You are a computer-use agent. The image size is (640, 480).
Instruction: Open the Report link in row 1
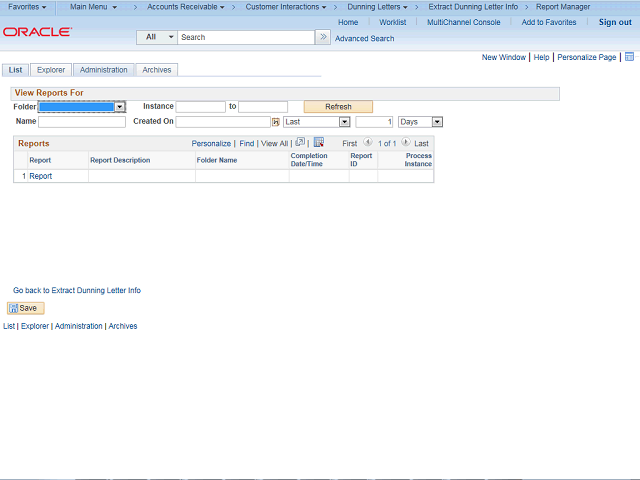pos(40,176)
